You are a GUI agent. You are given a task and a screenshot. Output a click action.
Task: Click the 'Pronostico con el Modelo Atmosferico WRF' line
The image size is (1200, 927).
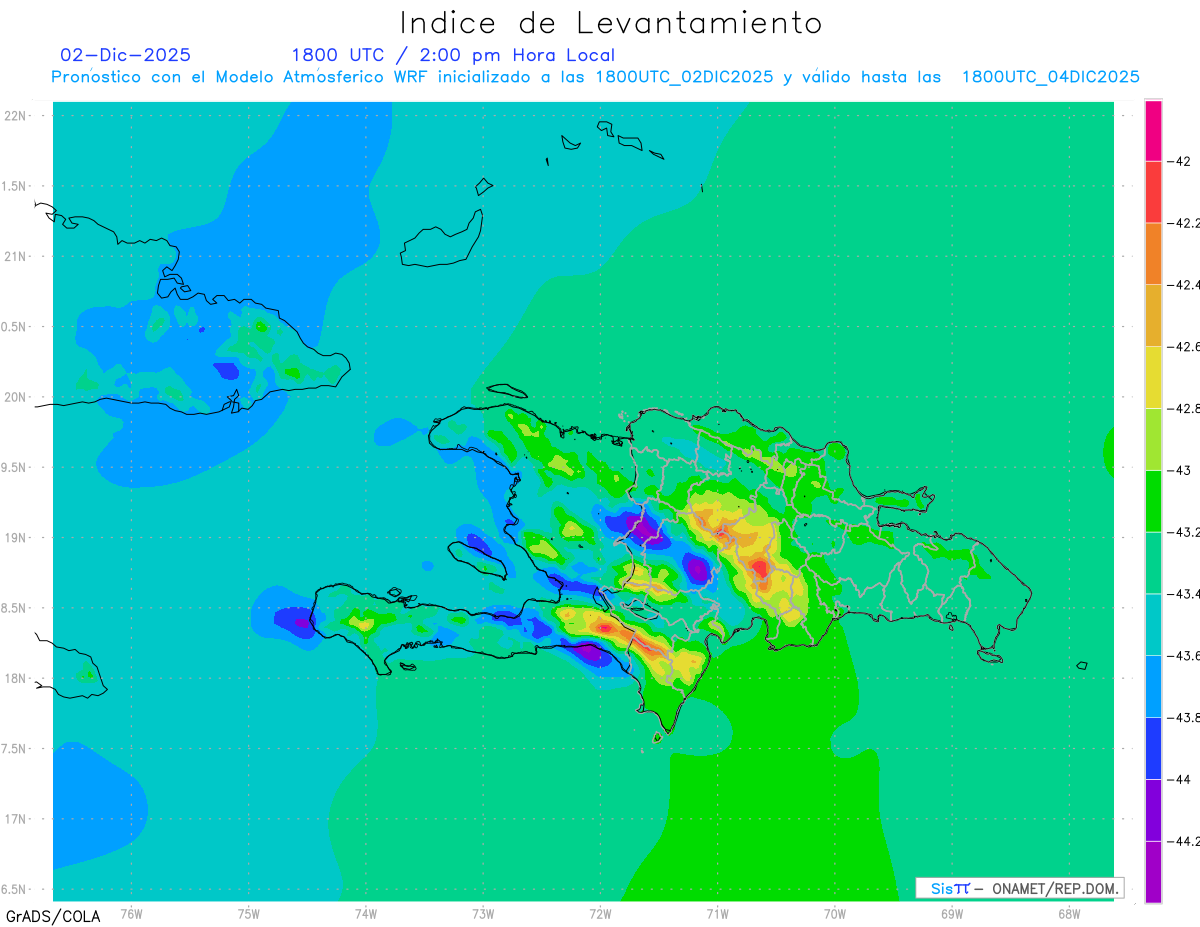pos(596,77)
